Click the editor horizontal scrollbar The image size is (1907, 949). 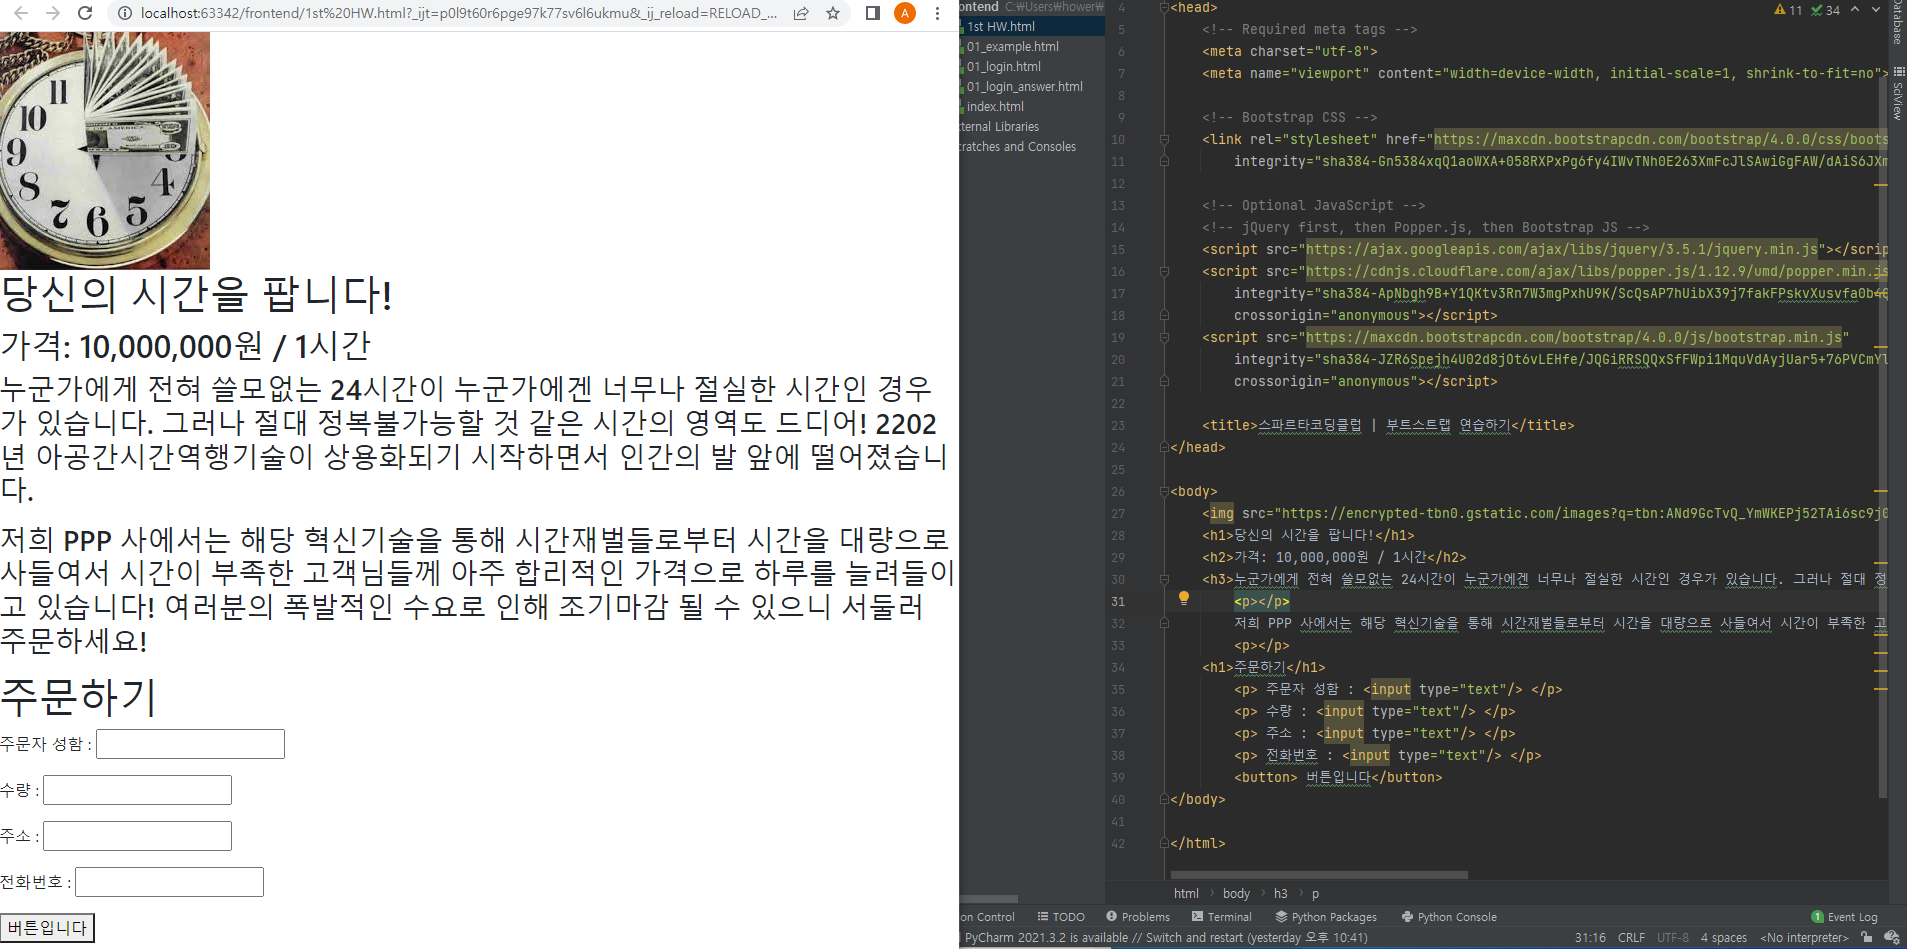point(1318,875)
